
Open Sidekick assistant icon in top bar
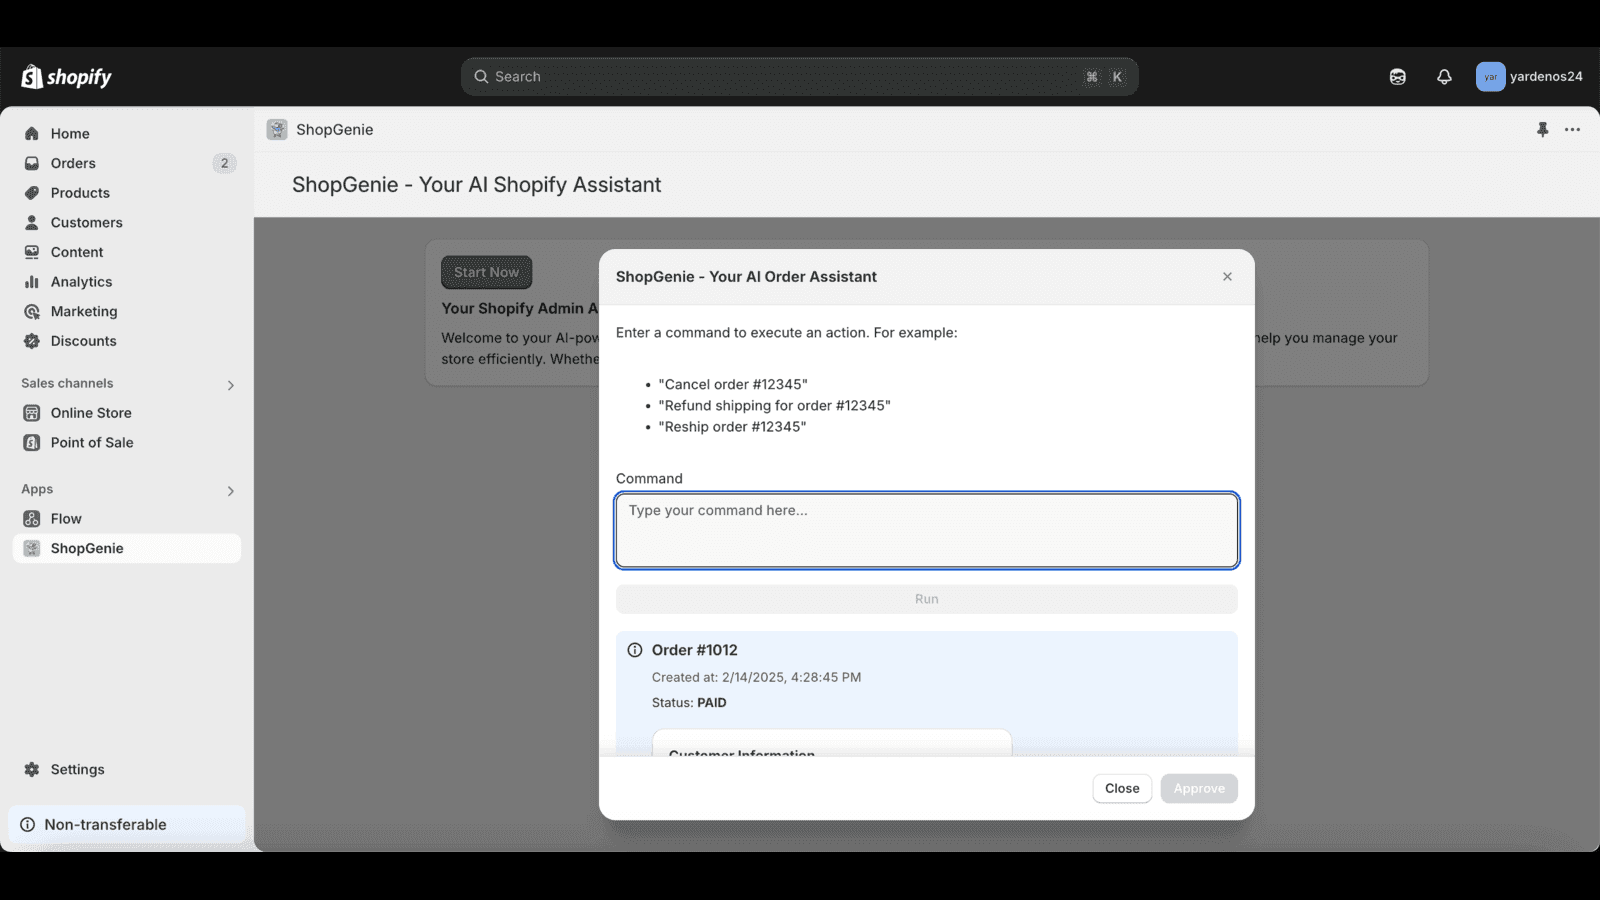click(1397, 77)
